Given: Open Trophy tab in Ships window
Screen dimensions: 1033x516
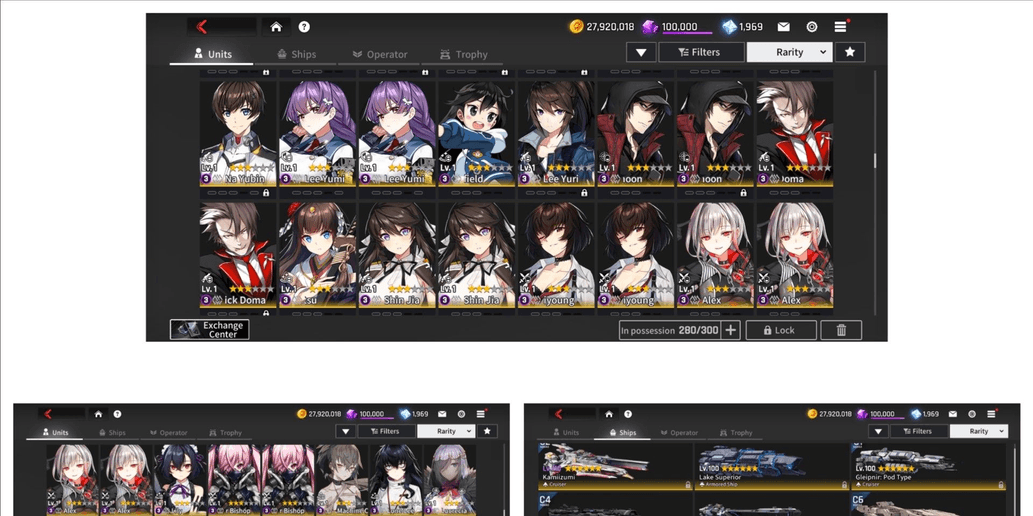Looking at the screenshot, I should pos(734,432).
